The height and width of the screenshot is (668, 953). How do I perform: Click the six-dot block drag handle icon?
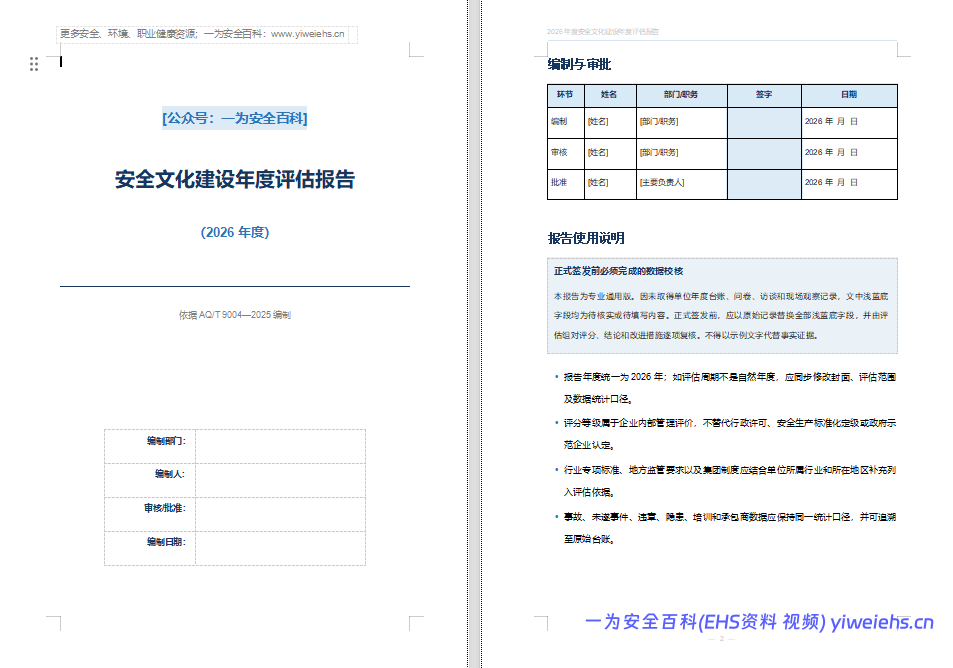(x=34, y=64)
